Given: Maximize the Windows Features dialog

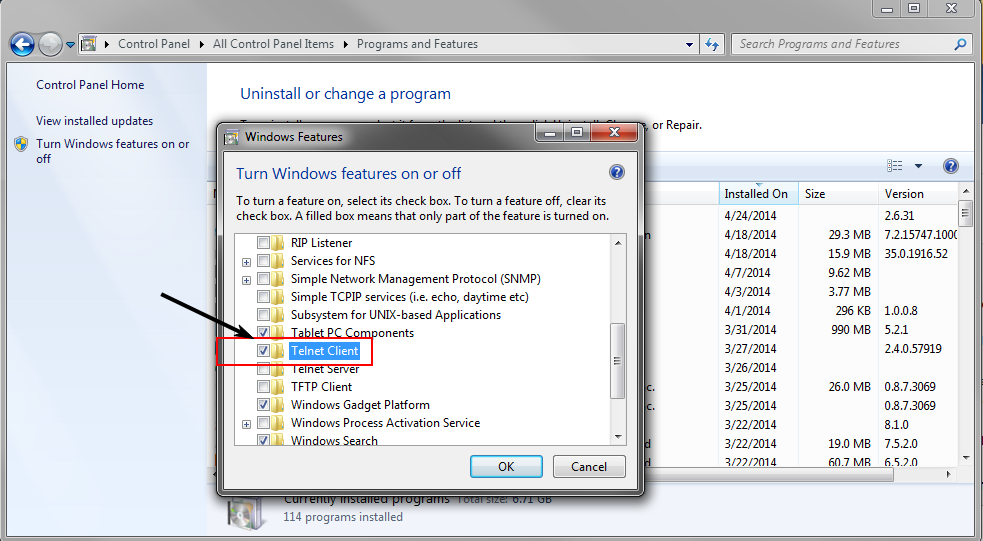Looking at the screenshot, I should point(577,132).
